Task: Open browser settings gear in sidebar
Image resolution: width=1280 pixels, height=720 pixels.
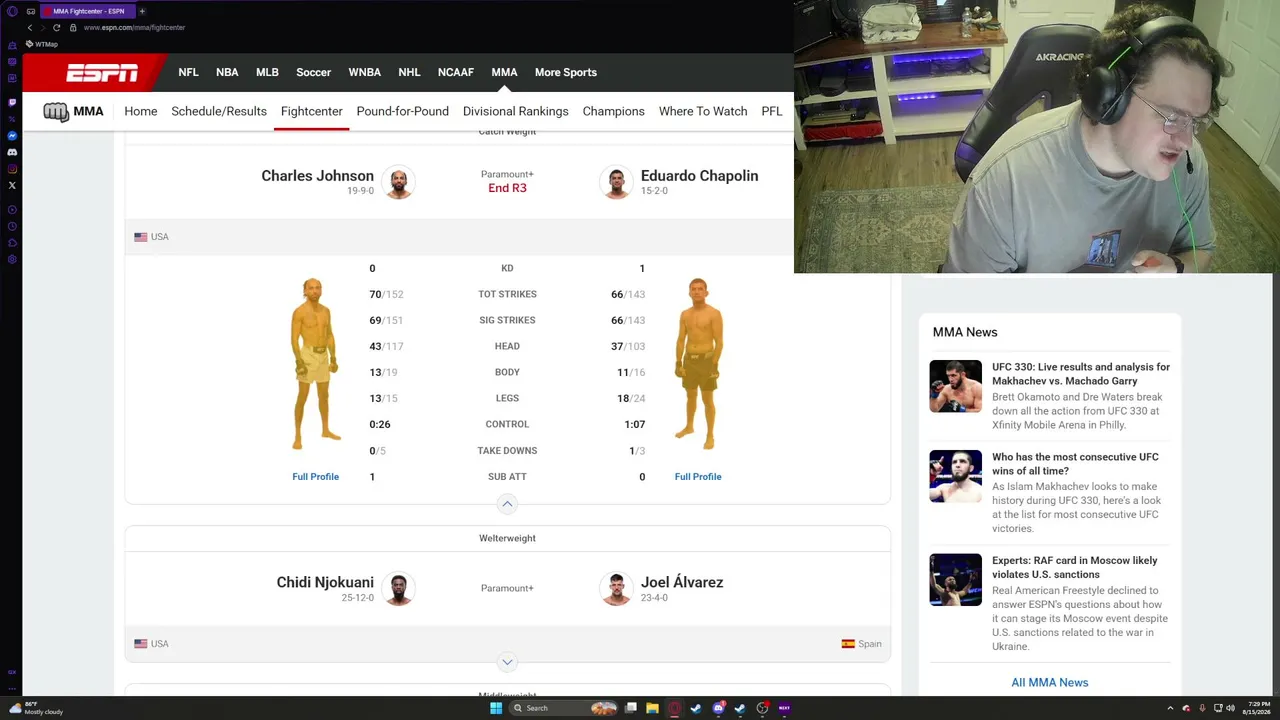Action: tap(12, 259)
